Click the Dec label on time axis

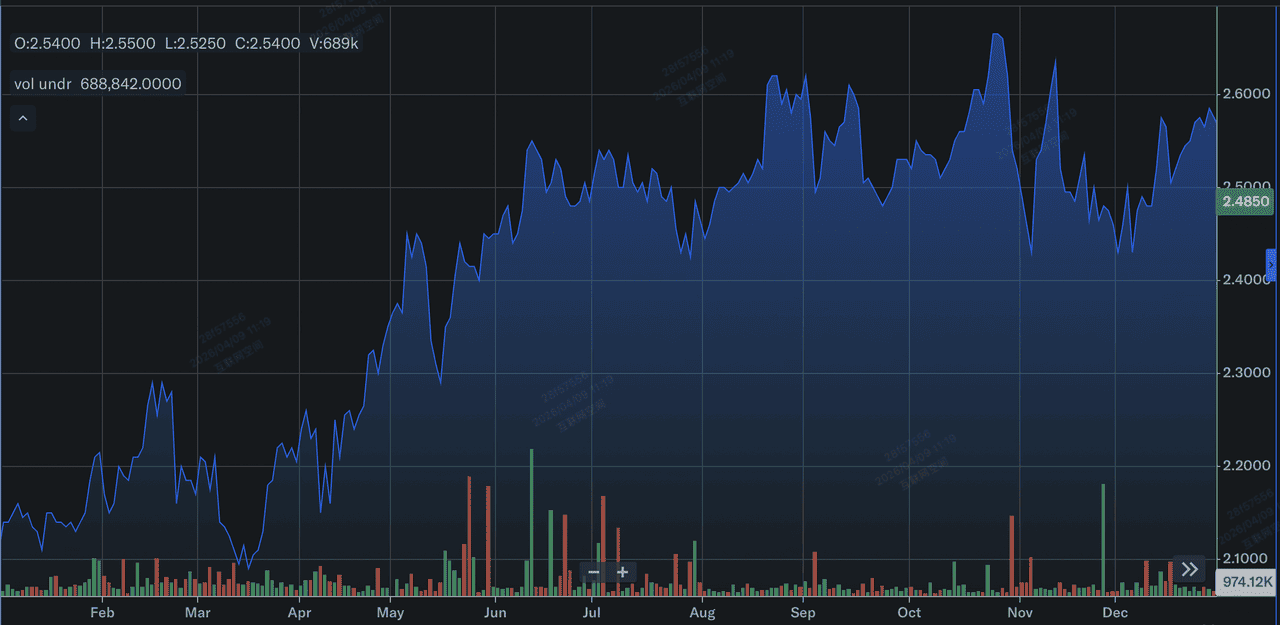(x=1114, y=612)
